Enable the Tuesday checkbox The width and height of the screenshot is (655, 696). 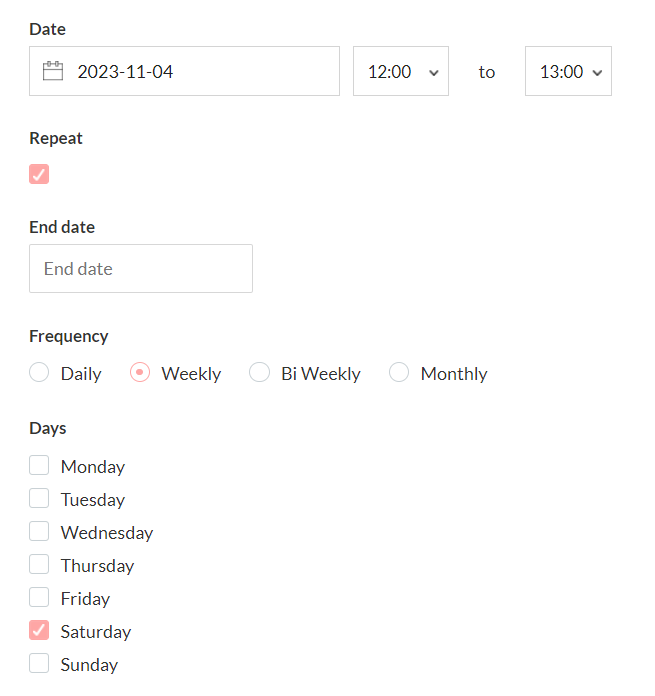(x=39, y=498)
